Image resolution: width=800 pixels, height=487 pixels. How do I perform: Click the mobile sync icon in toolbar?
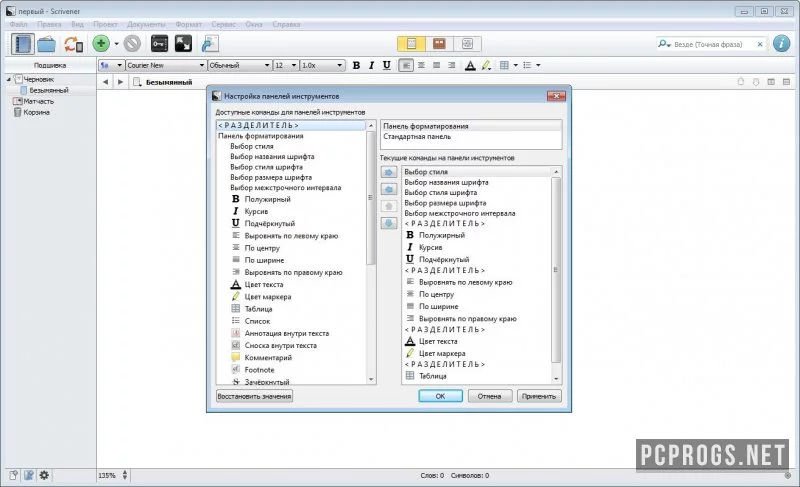[73, 44]
